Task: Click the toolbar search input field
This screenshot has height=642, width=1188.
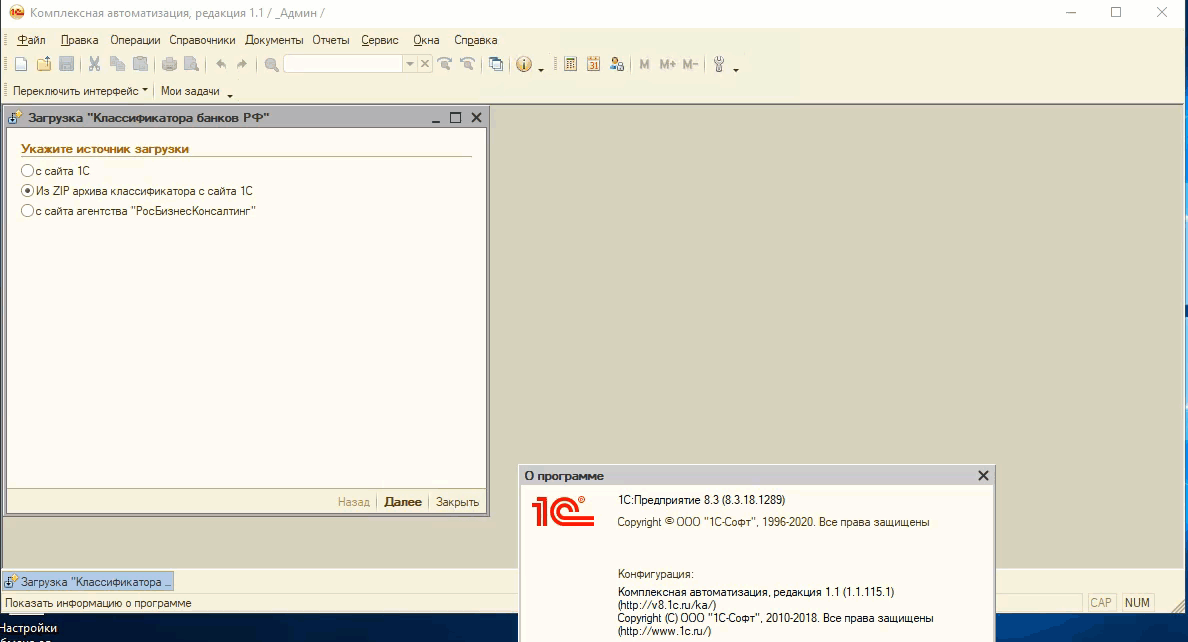Action: (x=342, y=64)
